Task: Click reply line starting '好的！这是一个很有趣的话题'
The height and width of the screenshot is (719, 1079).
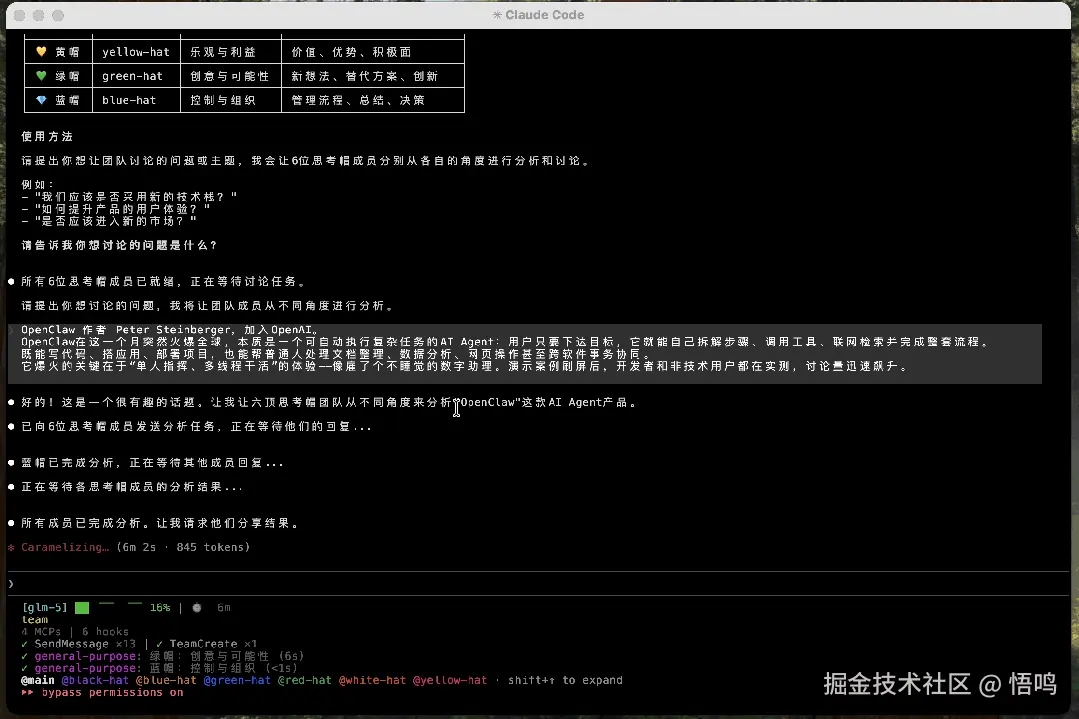Action: pos(329,403)
